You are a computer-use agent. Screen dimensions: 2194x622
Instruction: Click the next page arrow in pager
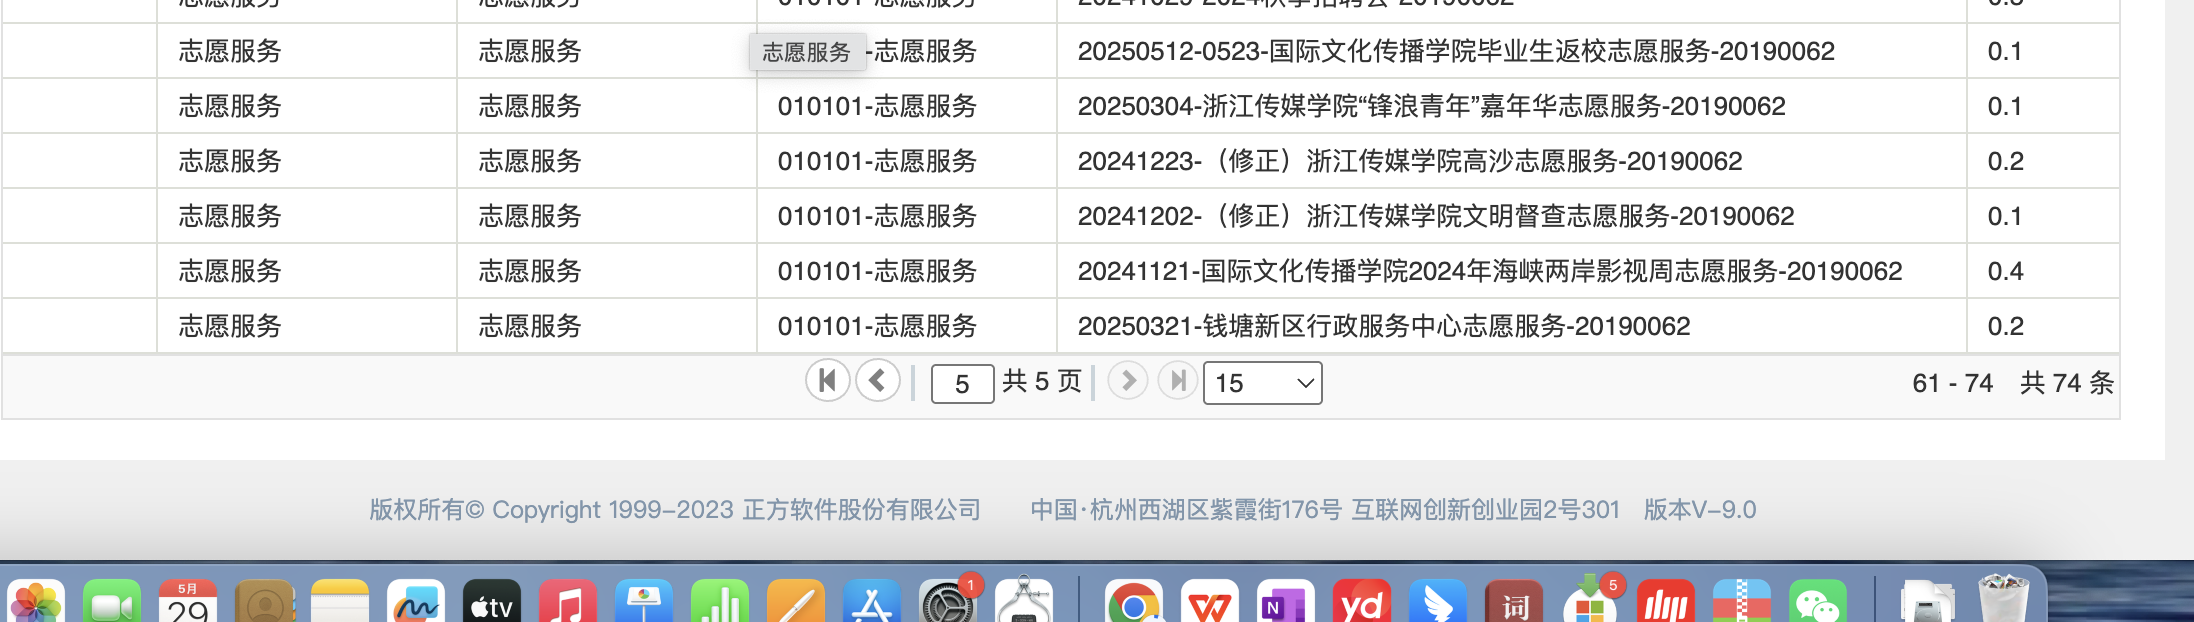(1127, 381)
